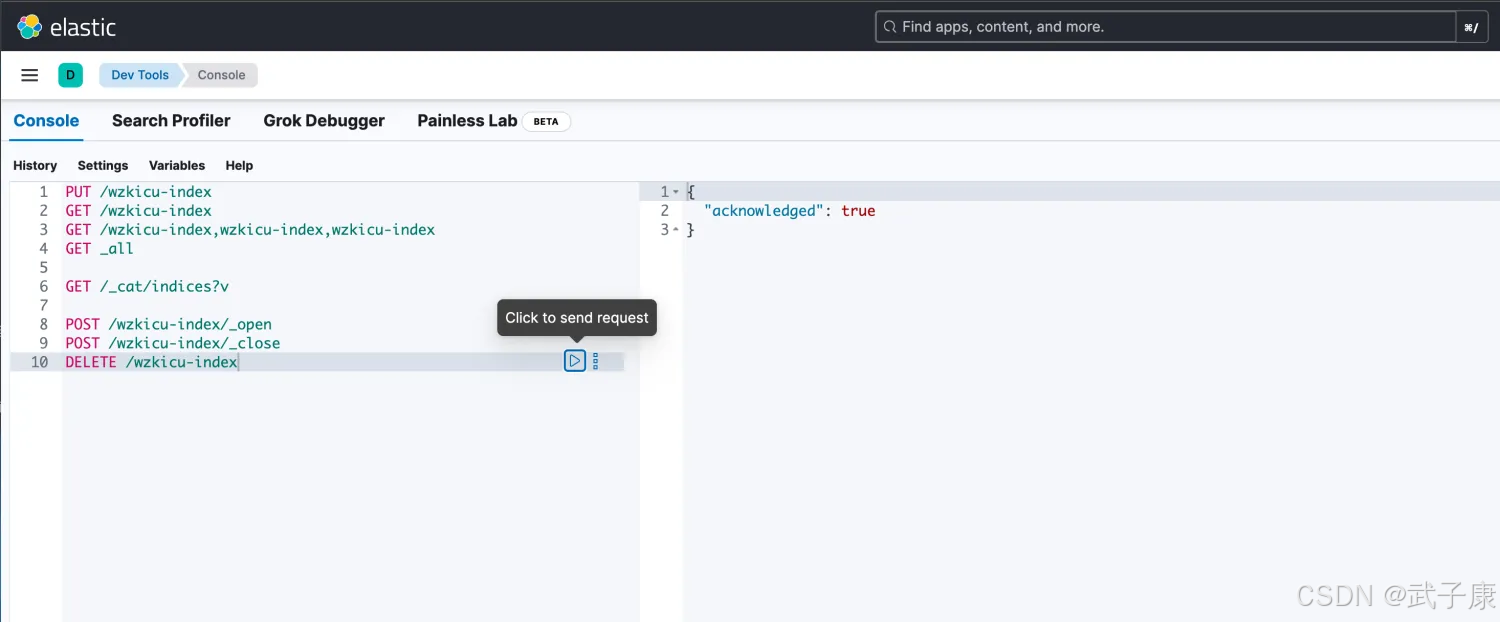This screenshot has width=1500, height=622.
Task: Open console Settings
Action: pos(103,166)
